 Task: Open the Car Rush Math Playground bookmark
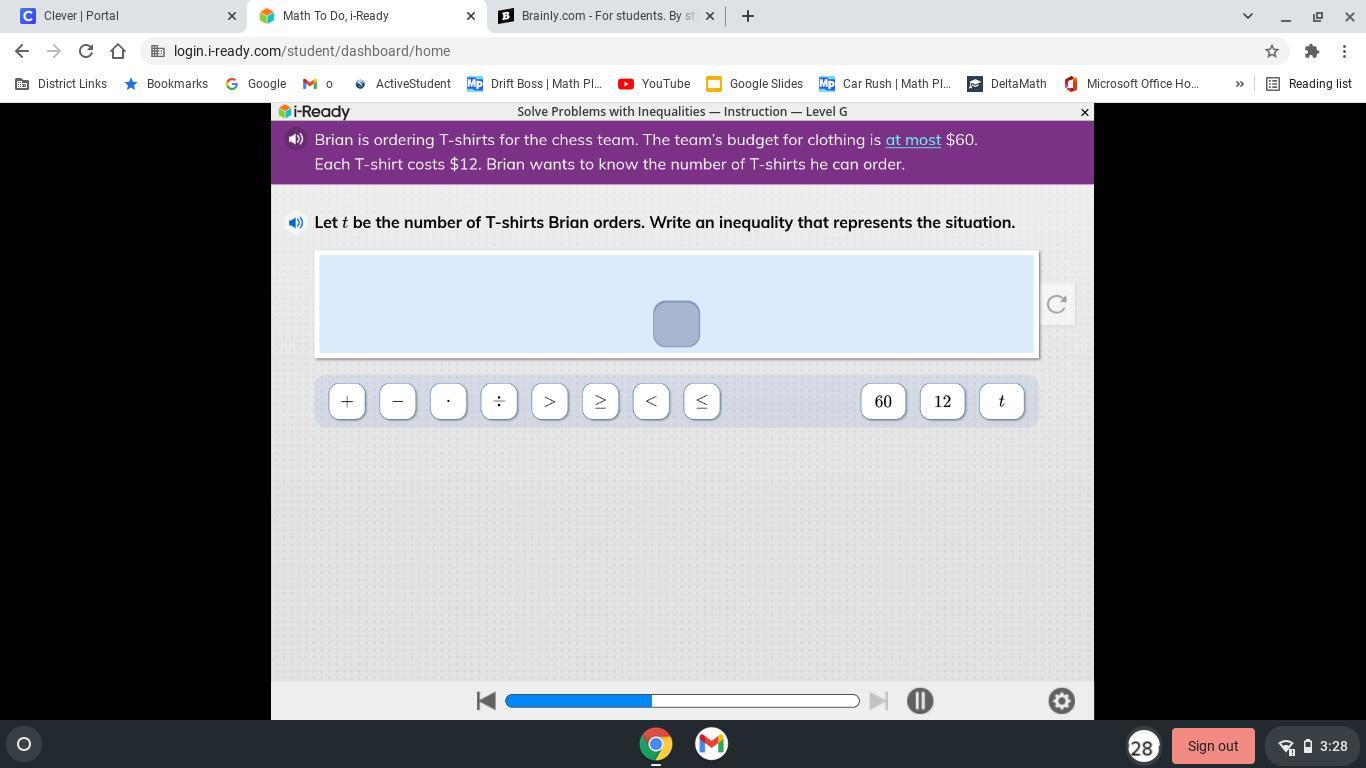pyautogui.click(x=885, y=84)
